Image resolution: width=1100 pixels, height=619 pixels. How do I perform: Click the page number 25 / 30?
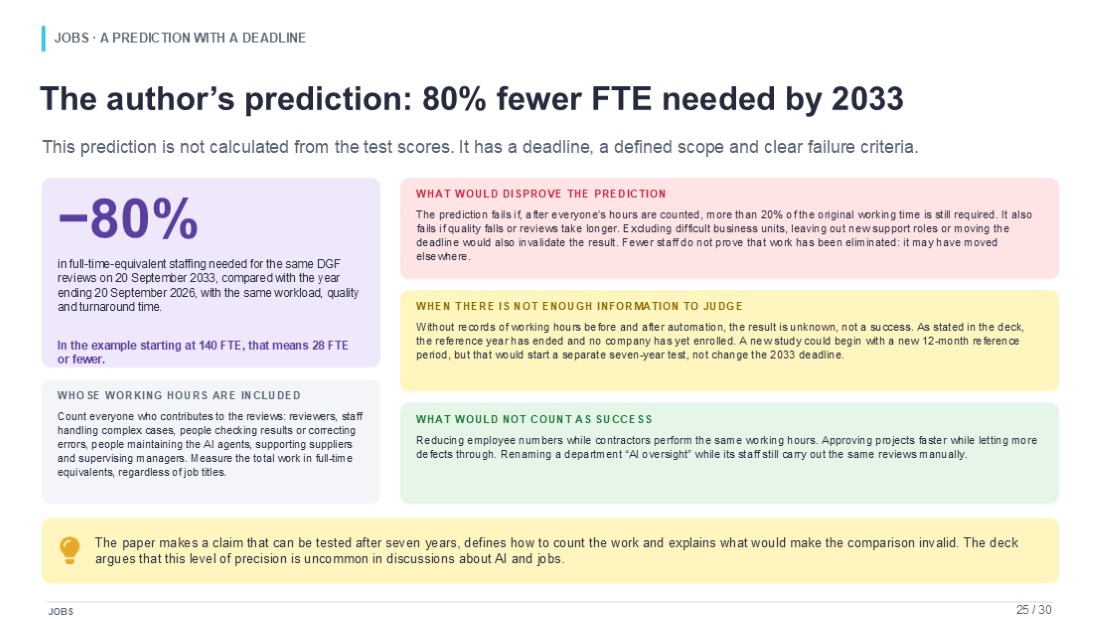(x=1033, y=610)
